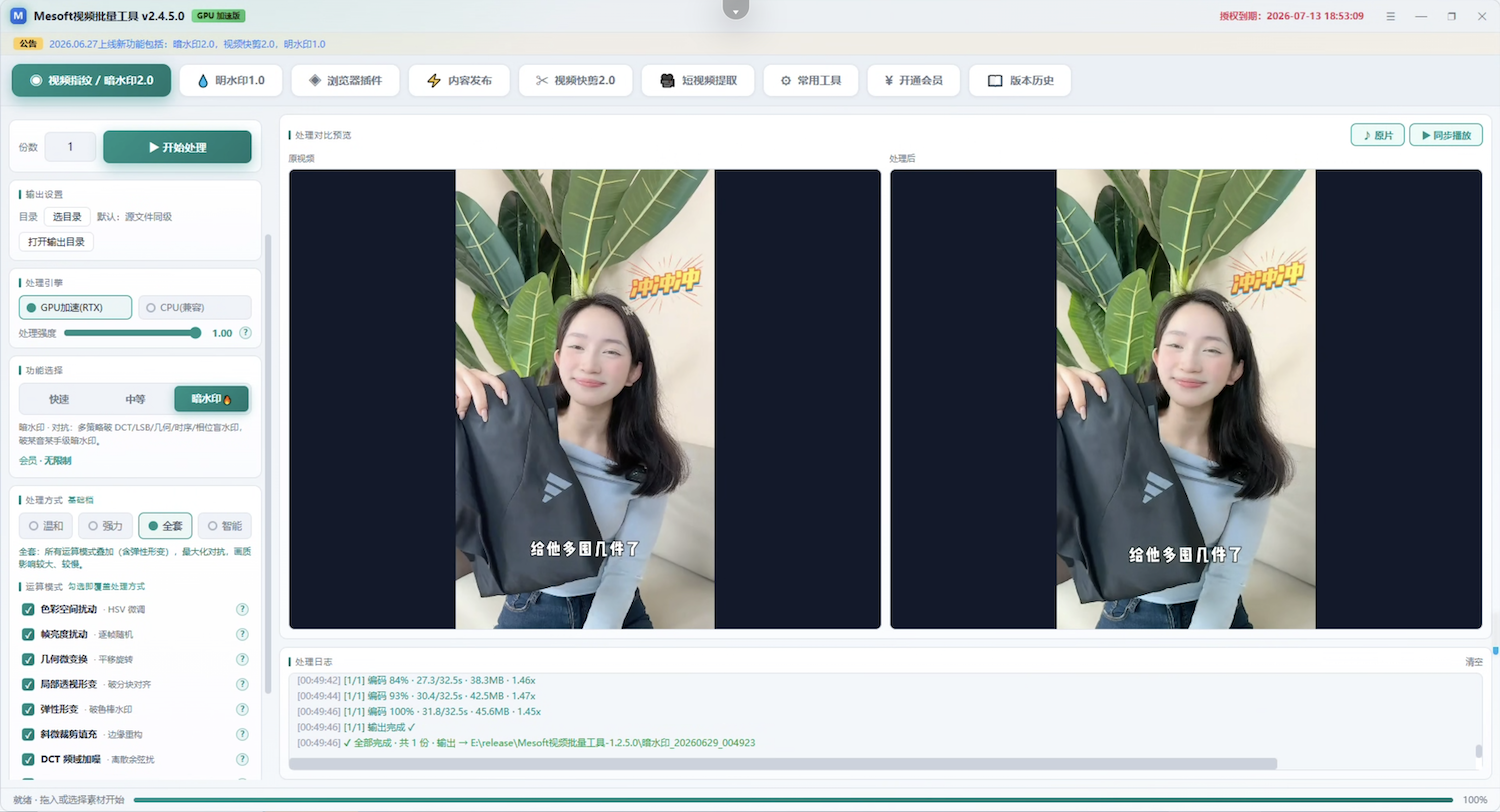Screen dimensions: 1500x812
Task: Open help for 处理强度 slider
Action: click(245, 333)
